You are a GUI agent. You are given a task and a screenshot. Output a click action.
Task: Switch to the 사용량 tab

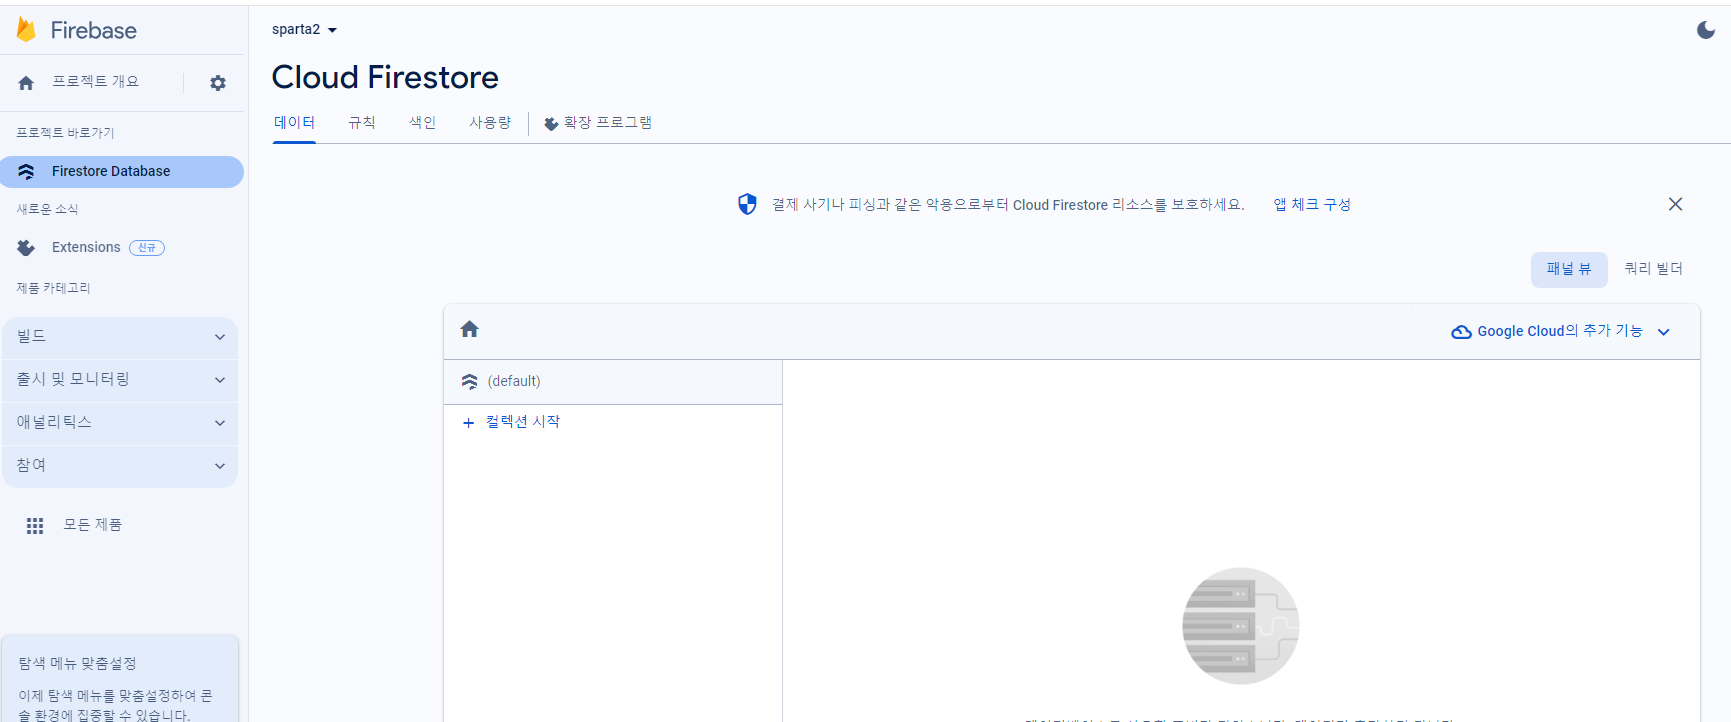click(x=490, y=123)
